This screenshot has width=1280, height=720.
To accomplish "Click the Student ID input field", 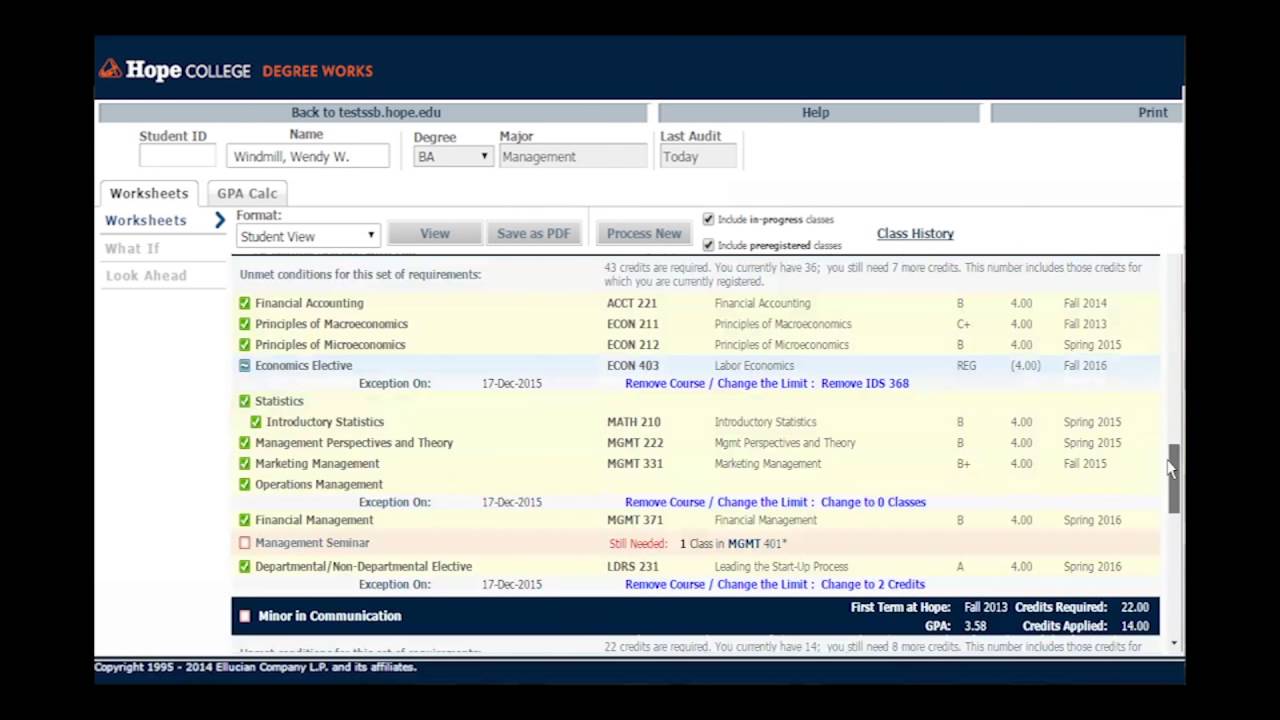I will click(x=177, y=156).
